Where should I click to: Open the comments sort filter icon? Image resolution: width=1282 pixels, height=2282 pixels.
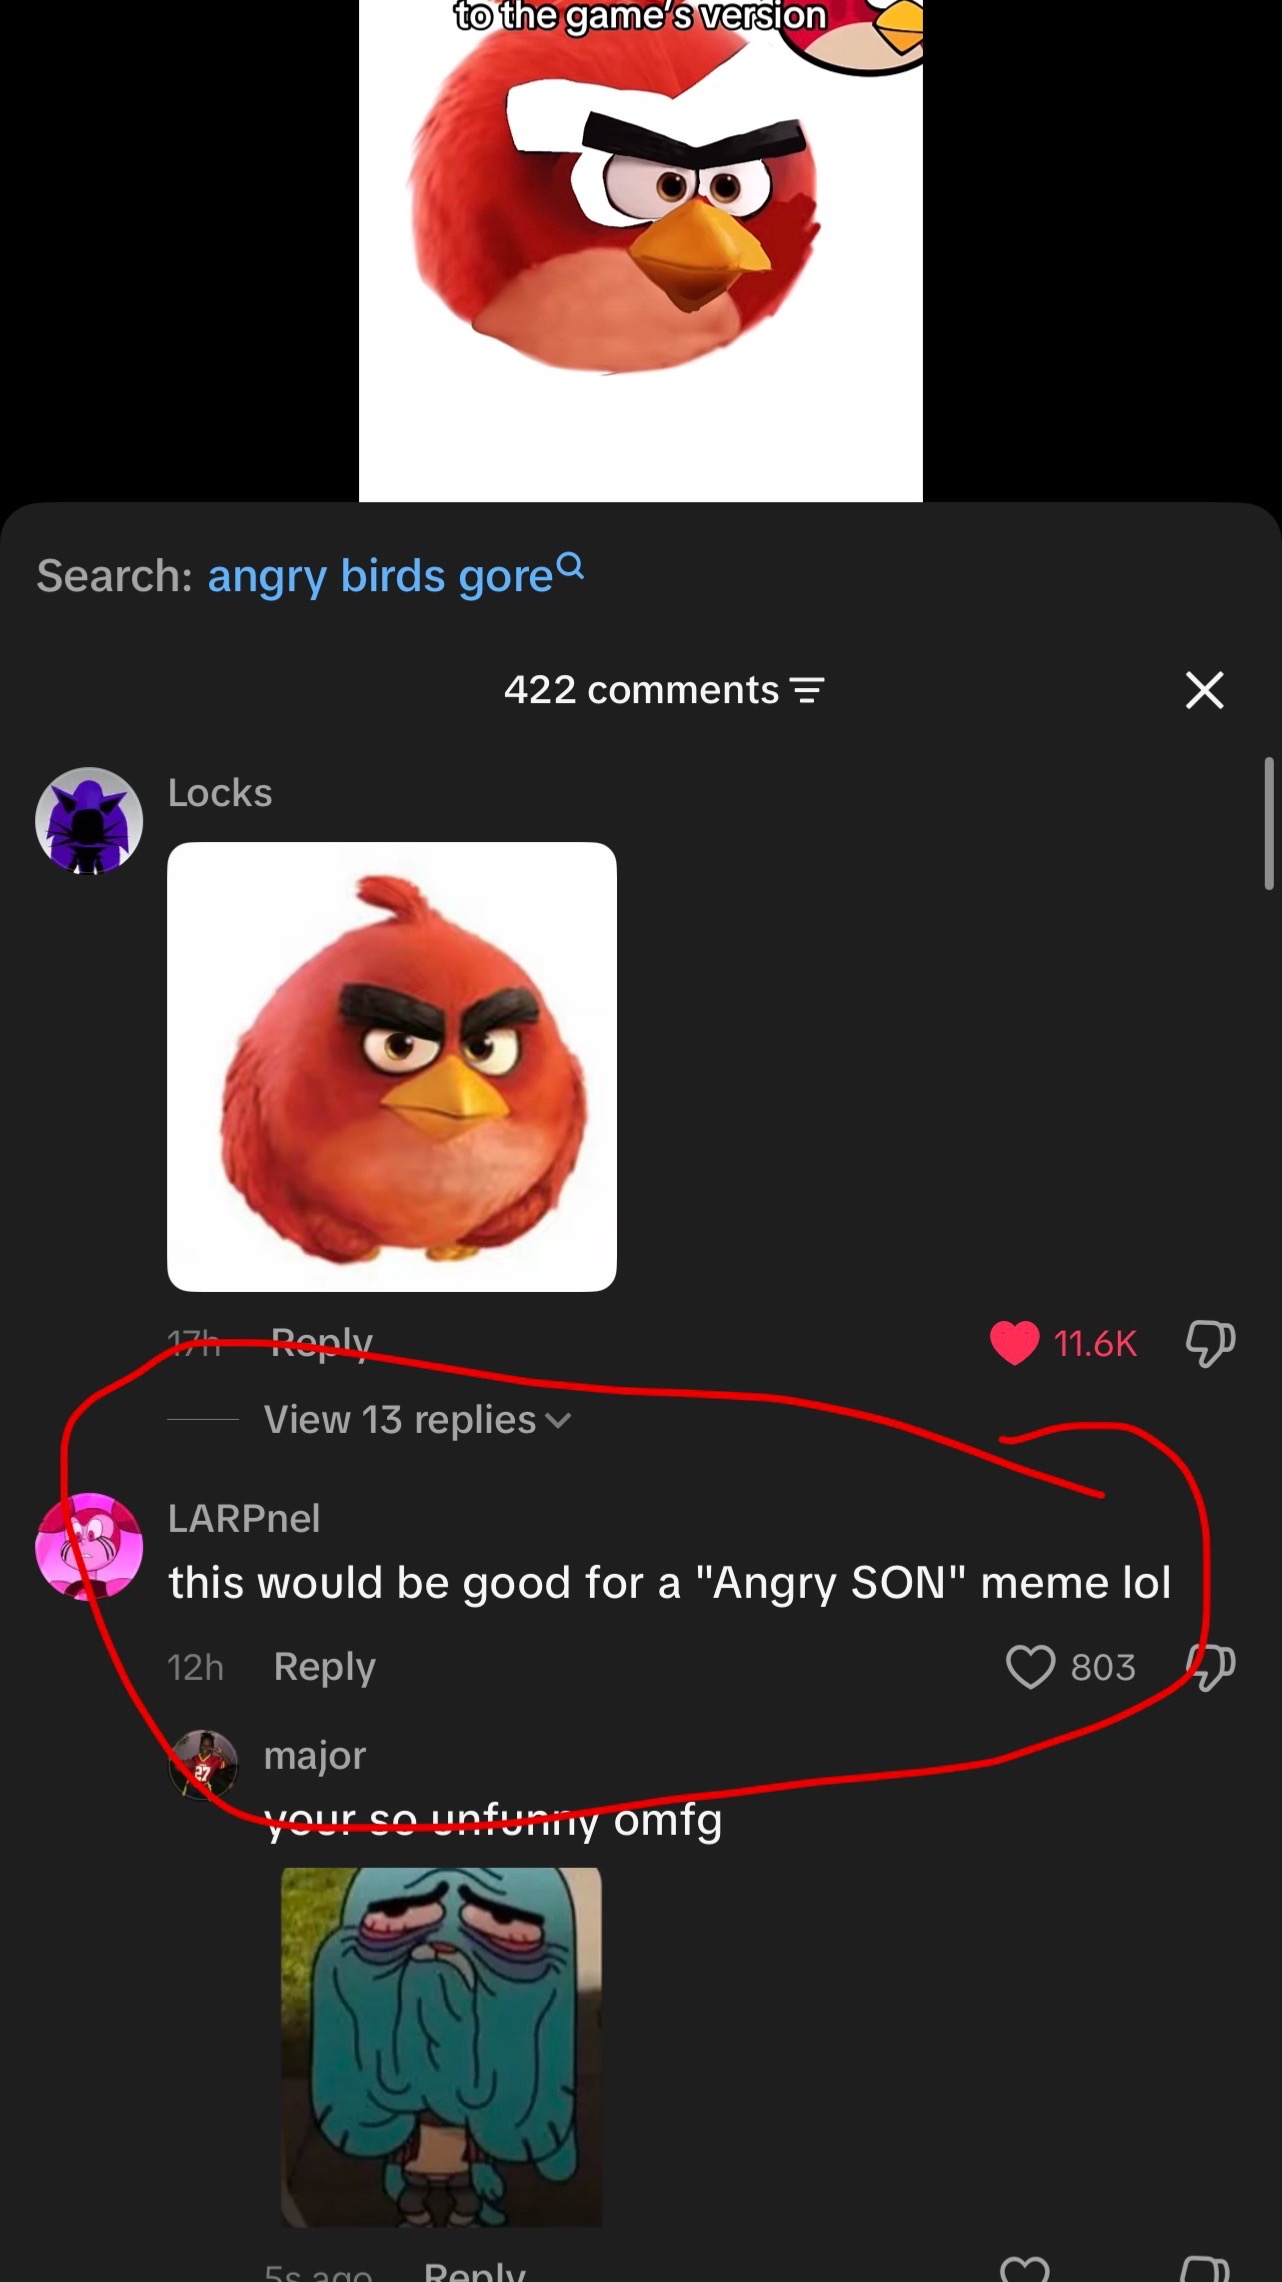click(807, 690)
